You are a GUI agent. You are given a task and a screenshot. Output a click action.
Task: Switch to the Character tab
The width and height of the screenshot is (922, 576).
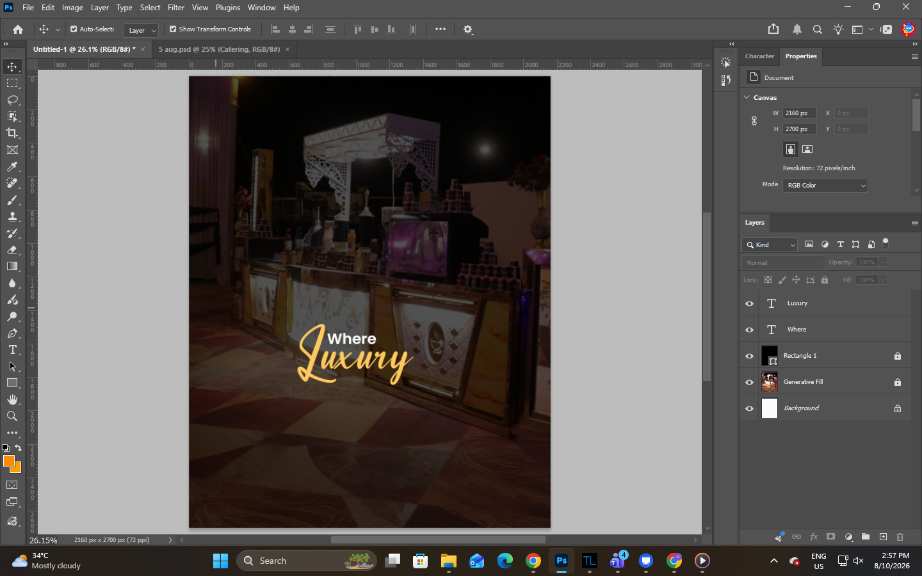coord(759,56)
